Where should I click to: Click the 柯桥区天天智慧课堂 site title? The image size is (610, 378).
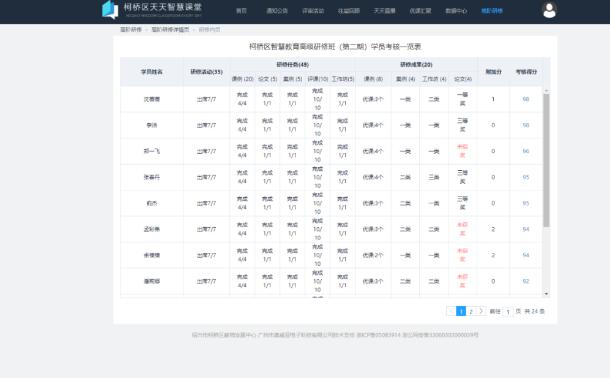163,7
